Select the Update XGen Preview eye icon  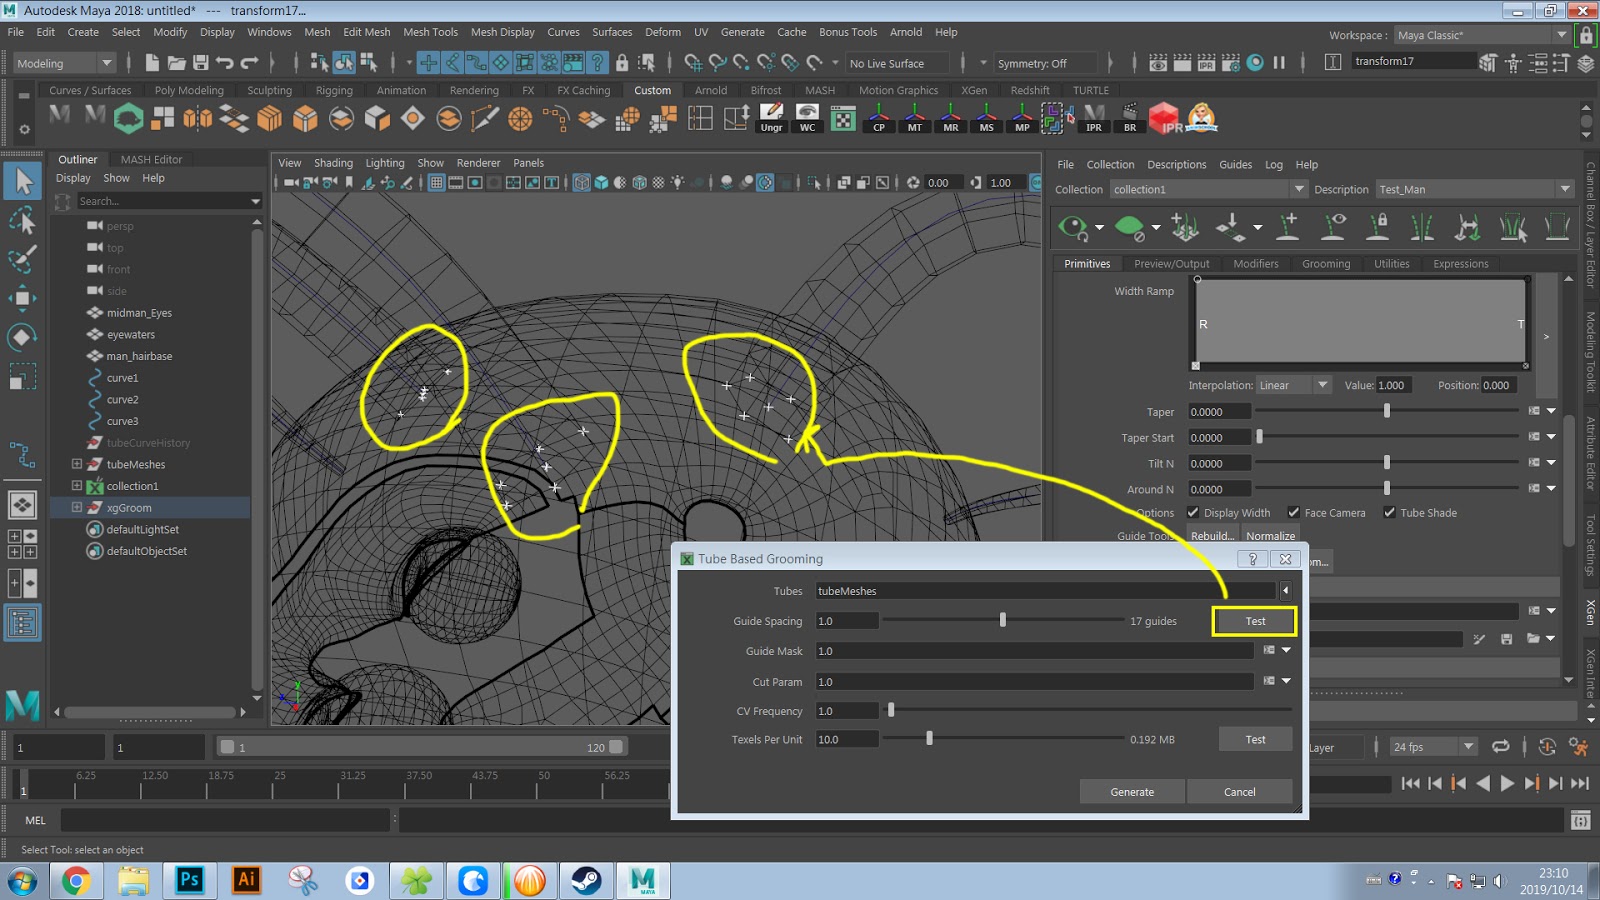pyautogui.click(x=1072, y=228)
